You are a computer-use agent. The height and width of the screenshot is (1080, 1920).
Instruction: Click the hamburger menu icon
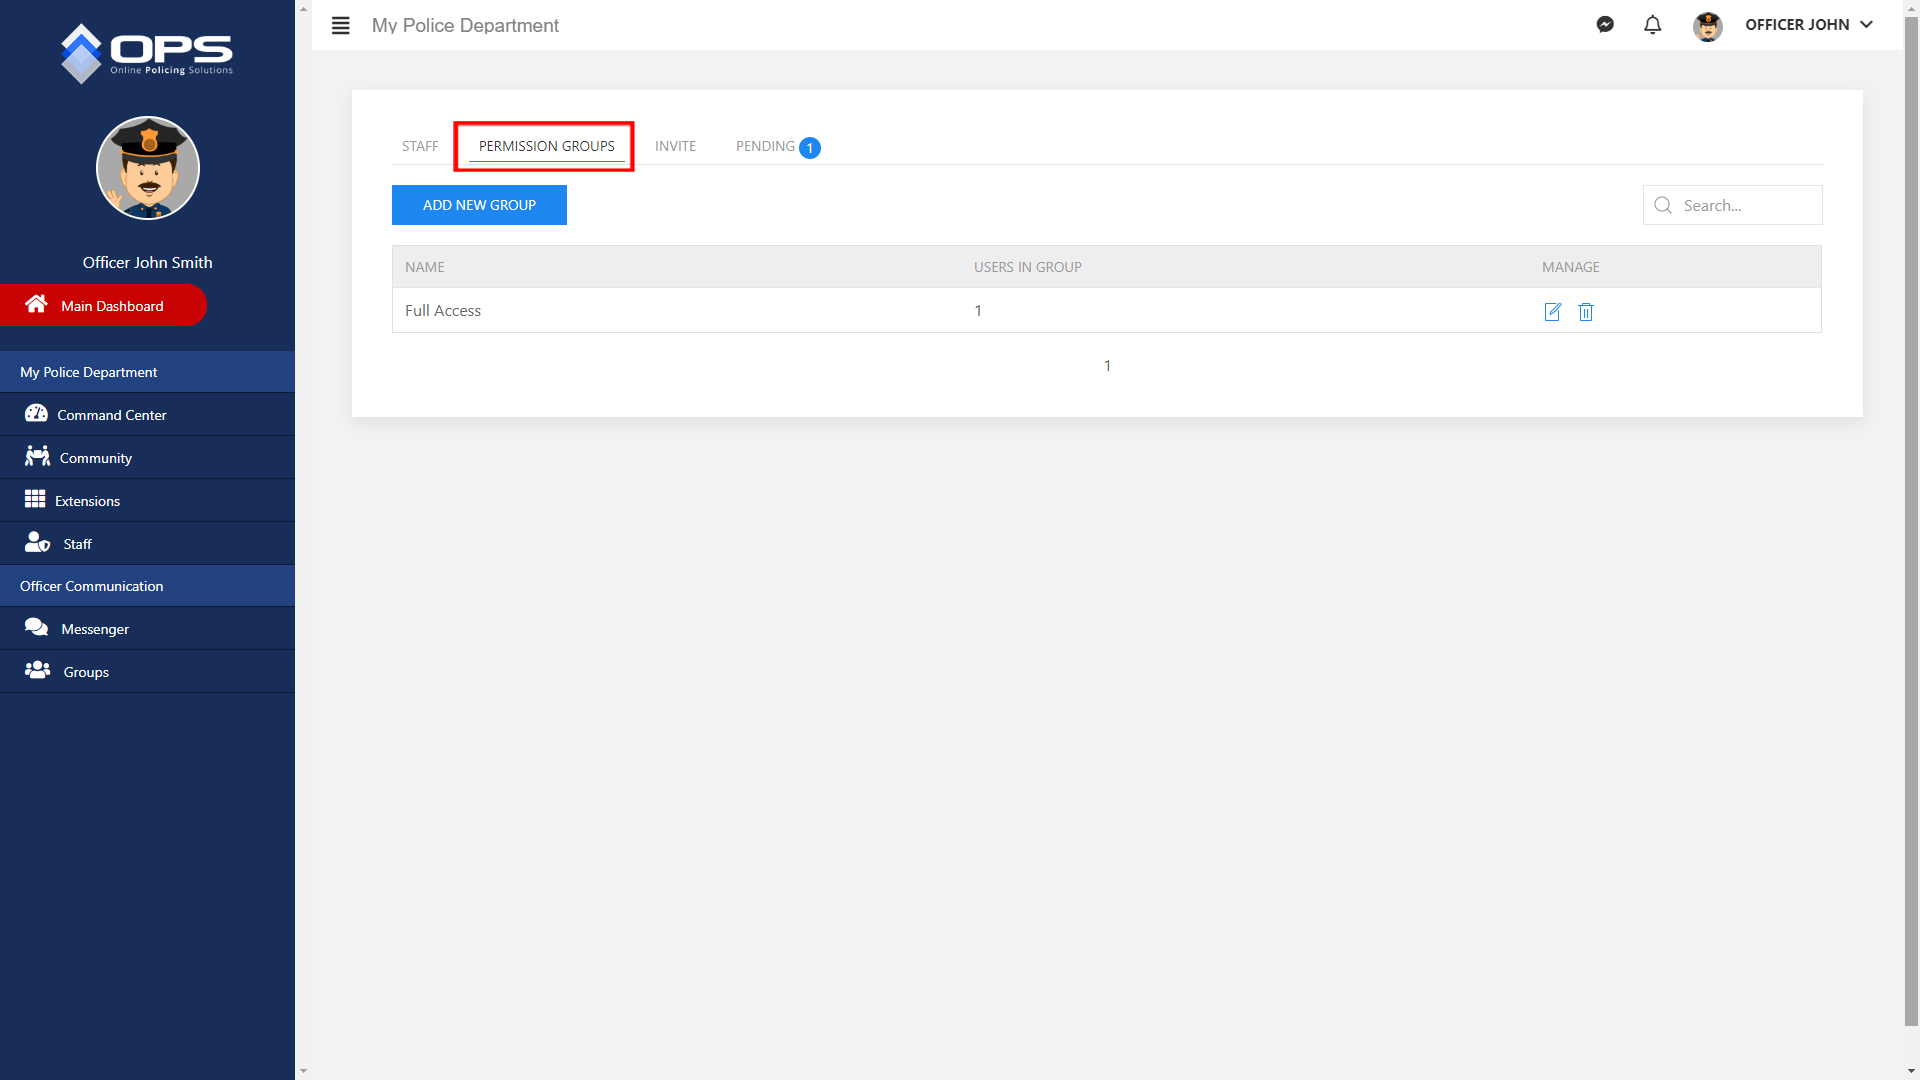point(340,26)
